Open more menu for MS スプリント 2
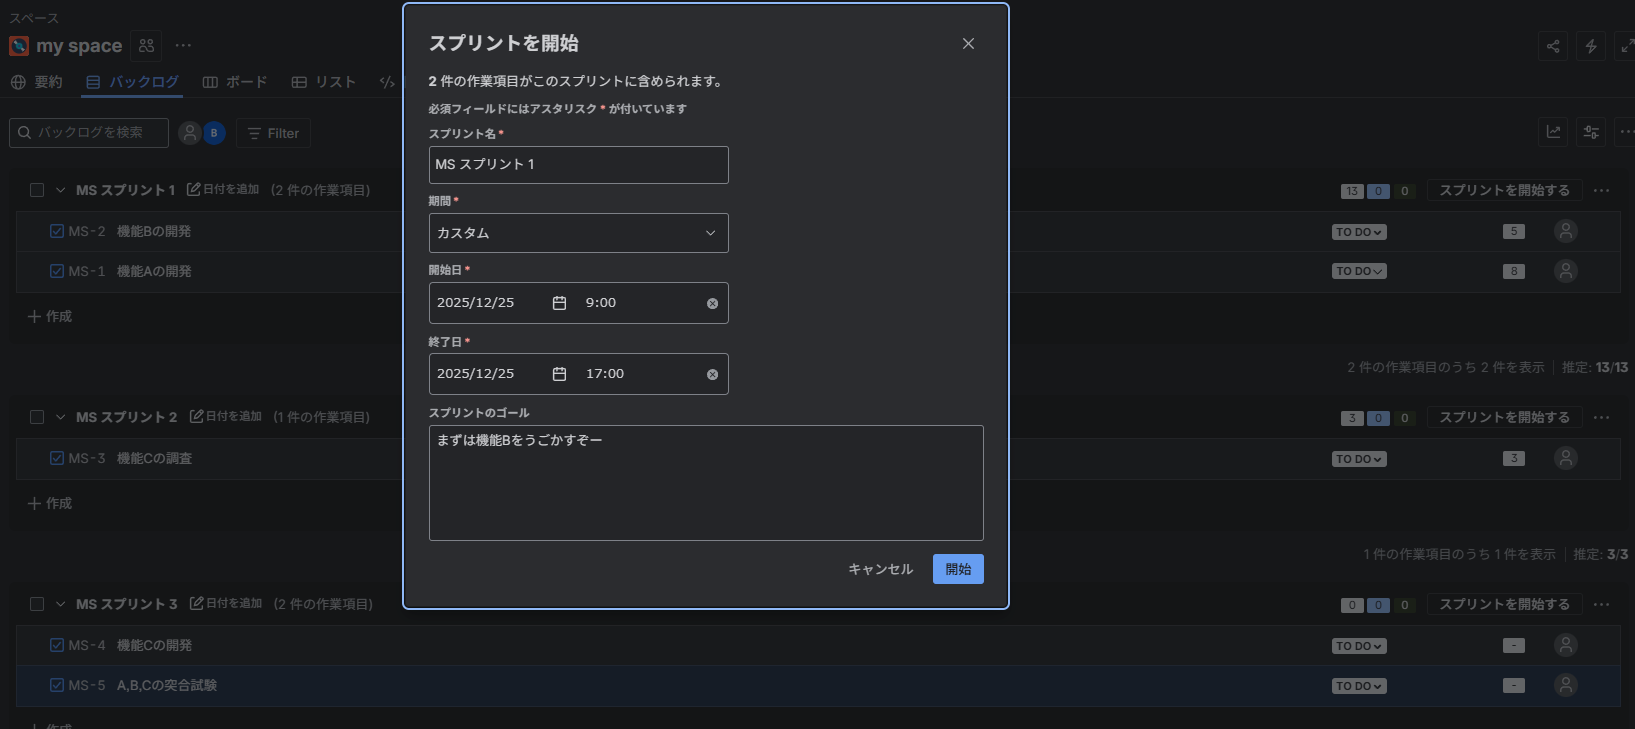 pyautogui.click(x=1602, y=417)
